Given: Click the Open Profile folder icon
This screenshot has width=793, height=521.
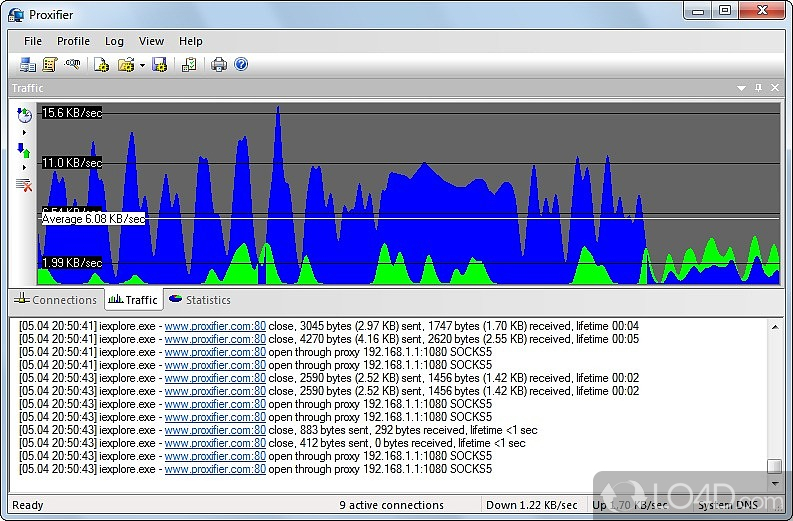Looking at the screenshot, I should (x=126, y=65).
